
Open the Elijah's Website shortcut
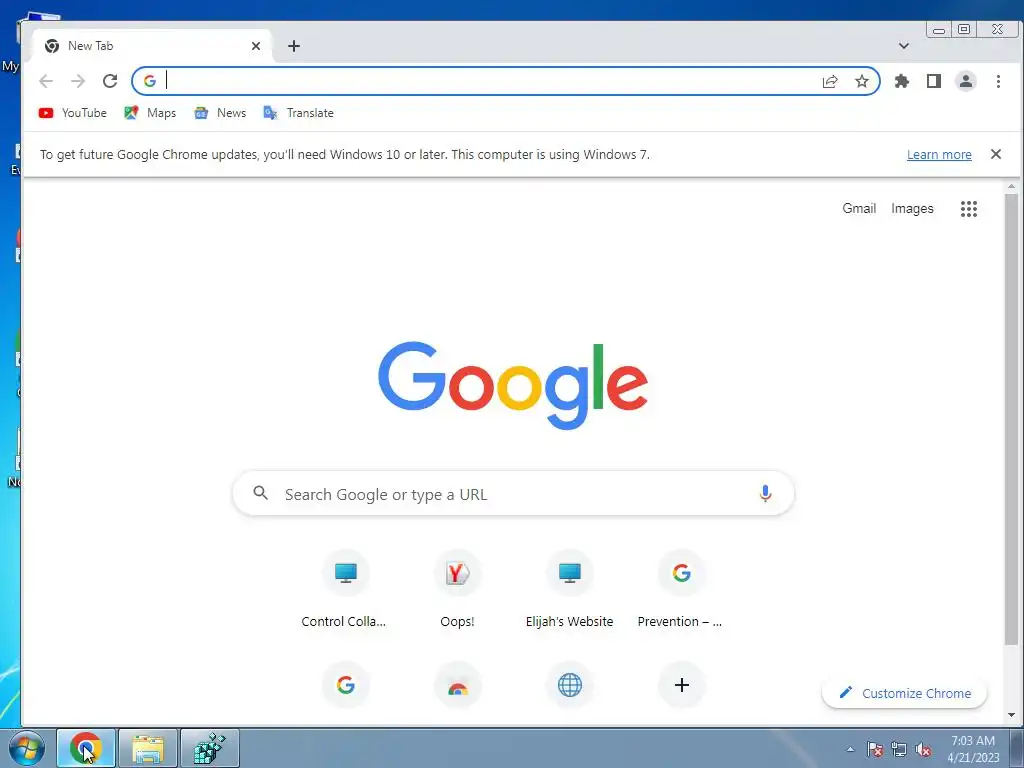[569, 590]
